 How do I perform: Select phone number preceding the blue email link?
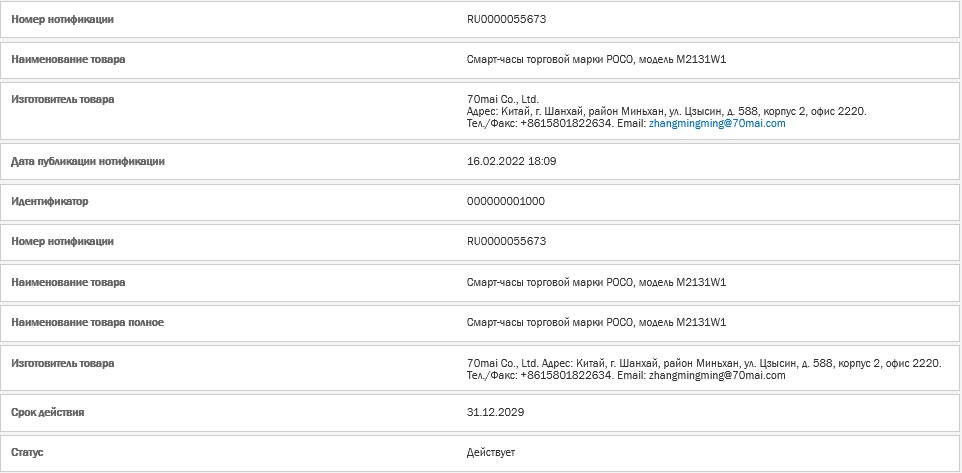pos(566,123)
